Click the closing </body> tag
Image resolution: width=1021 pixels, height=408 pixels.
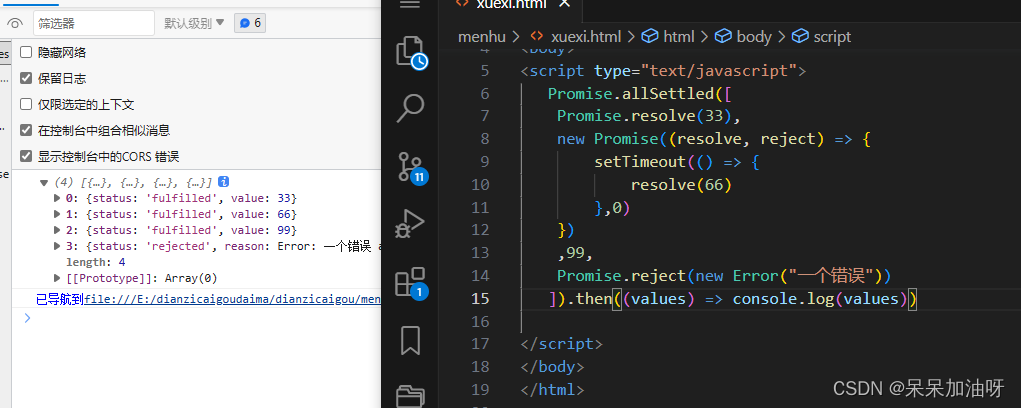552,366
